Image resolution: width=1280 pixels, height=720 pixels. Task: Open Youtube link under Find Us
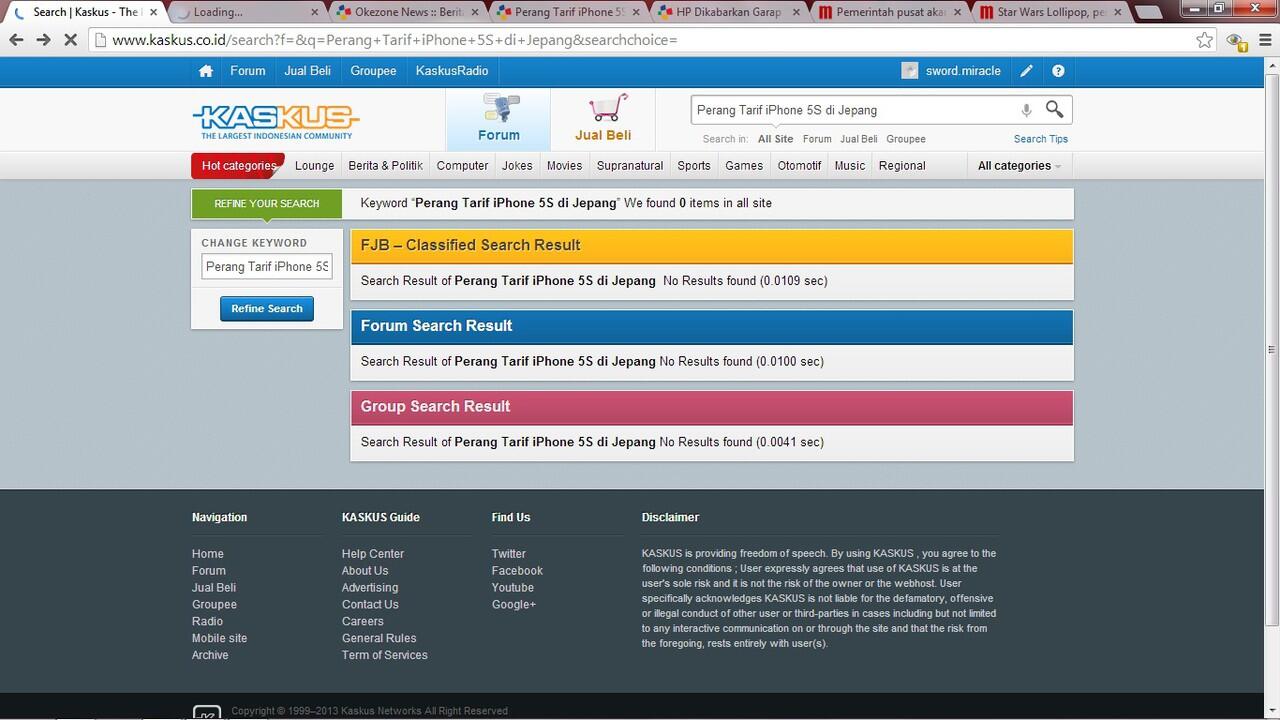pos(513,588)
